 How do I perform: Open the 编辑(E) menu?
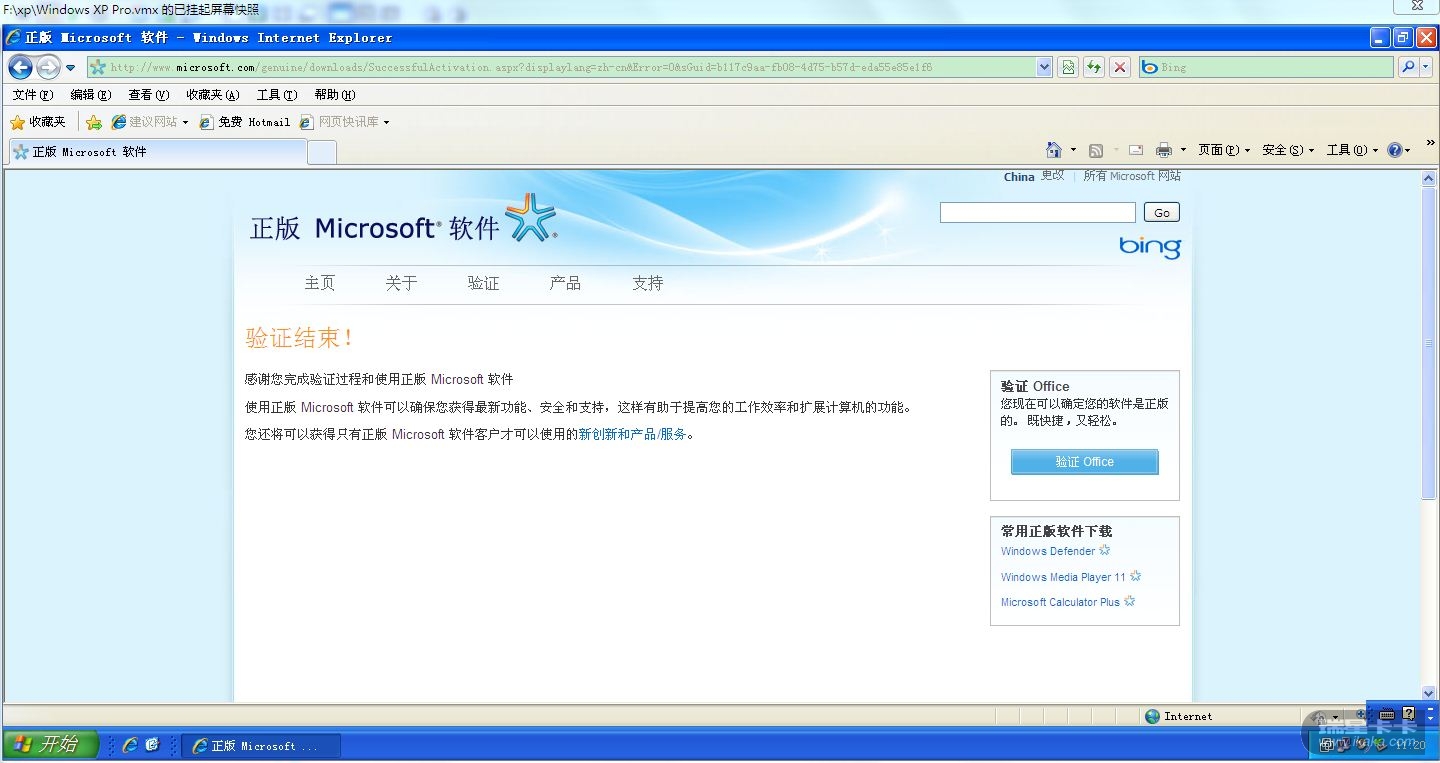click(91, 95)
